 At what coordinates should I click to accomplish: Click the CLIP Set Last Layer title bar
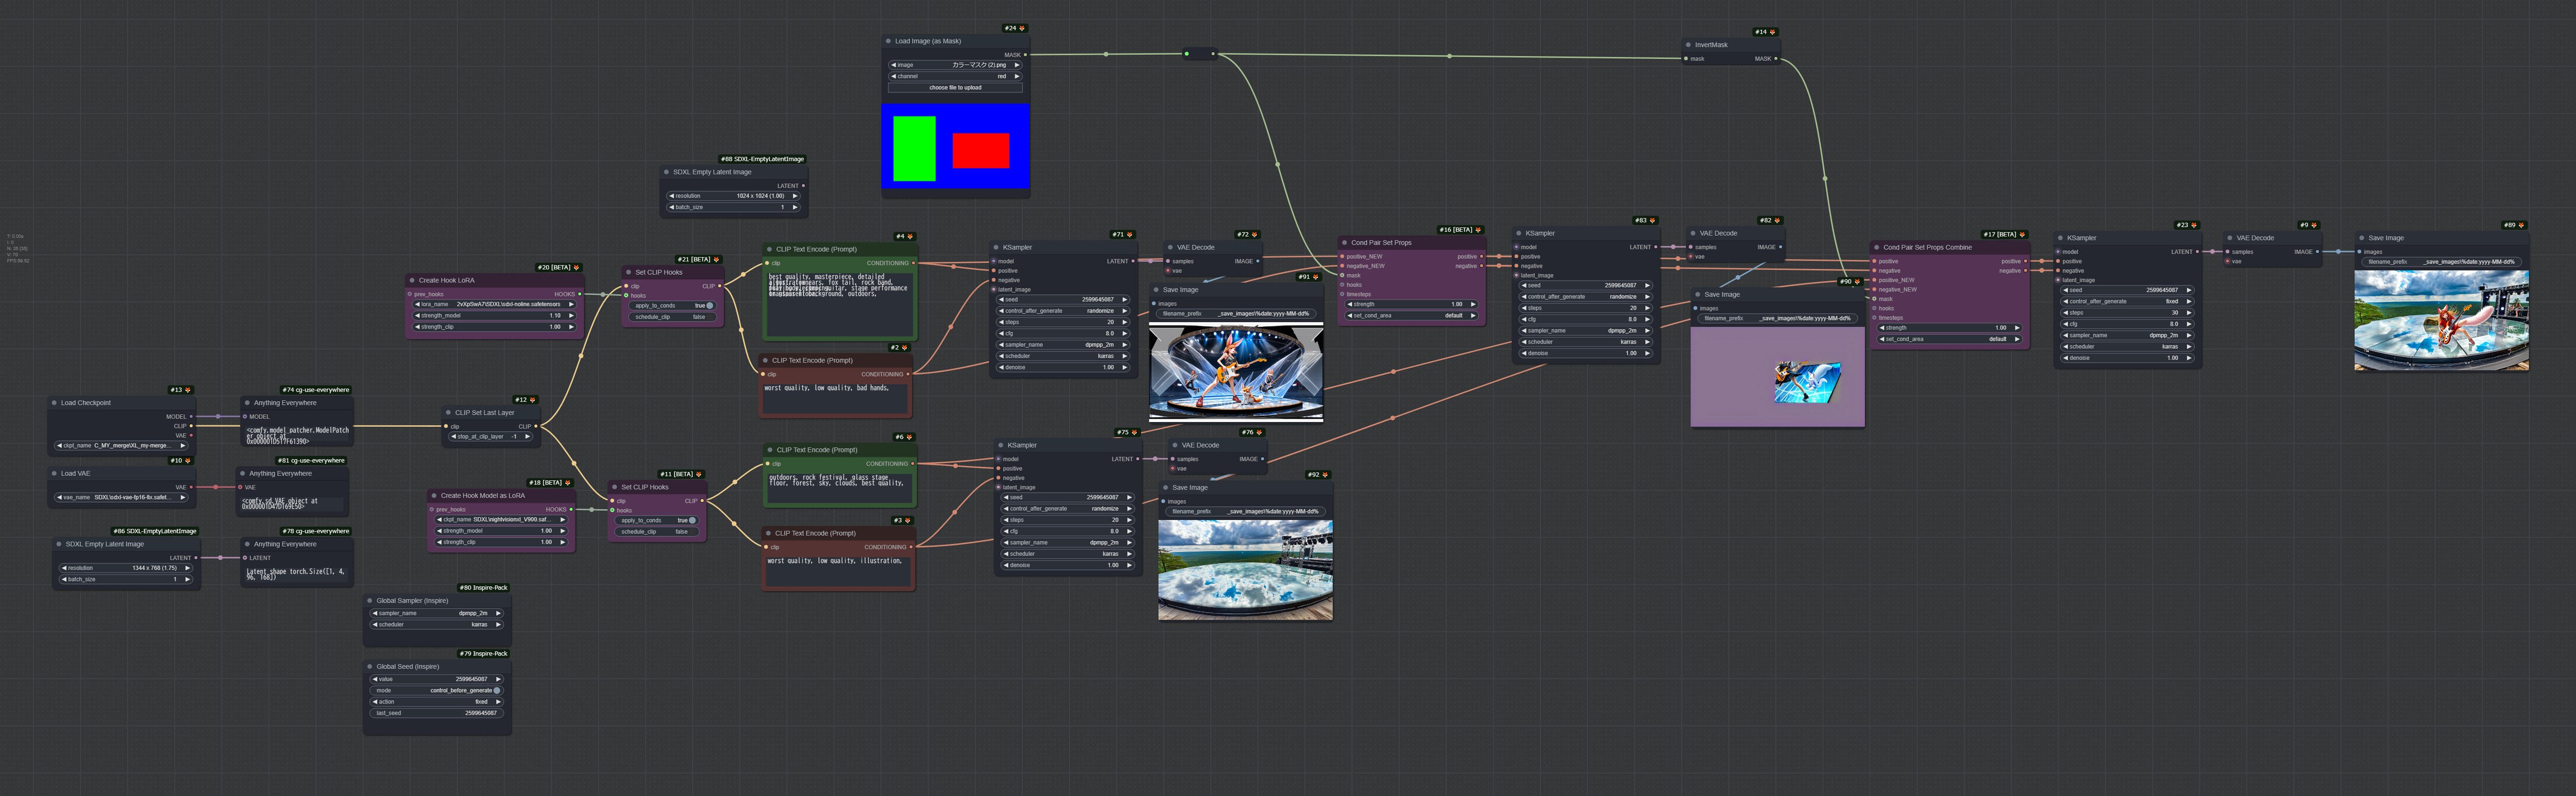coord(485,412)
